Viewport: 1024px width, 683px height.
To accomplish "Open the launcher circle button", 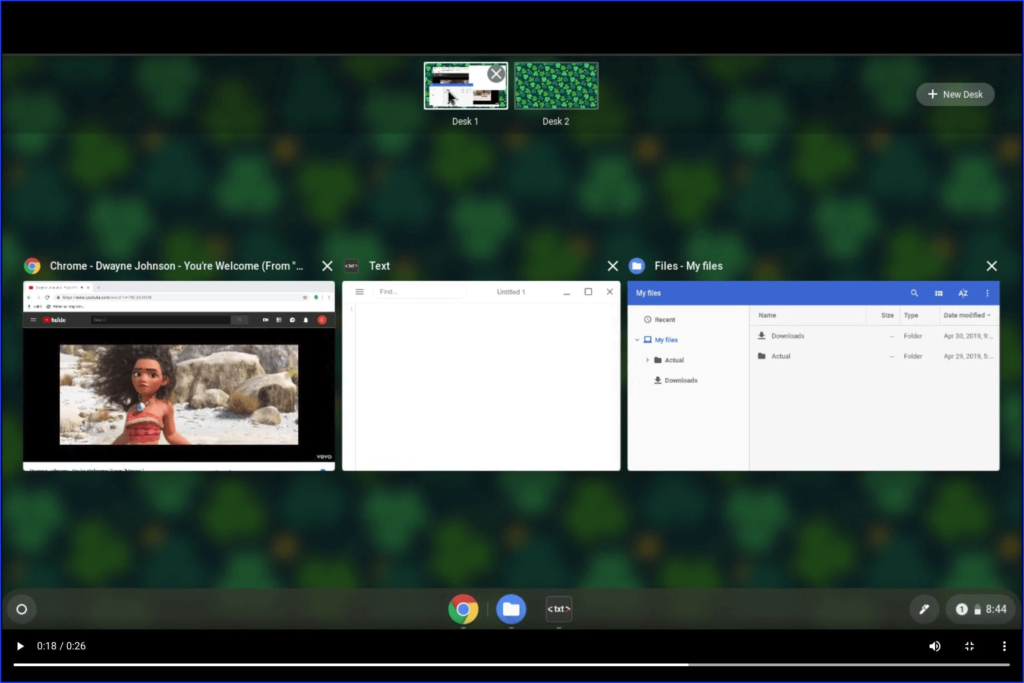I will point(22,609).
